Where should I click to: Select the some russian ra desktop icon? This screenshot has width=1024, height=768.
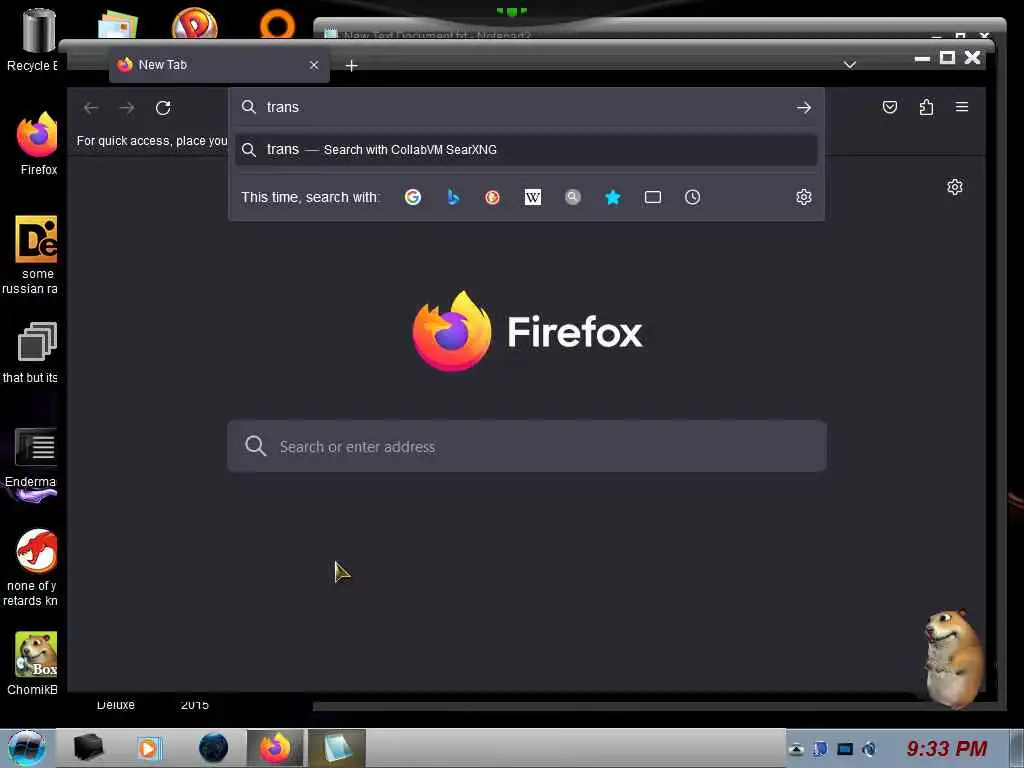click(x=34, y=255)
